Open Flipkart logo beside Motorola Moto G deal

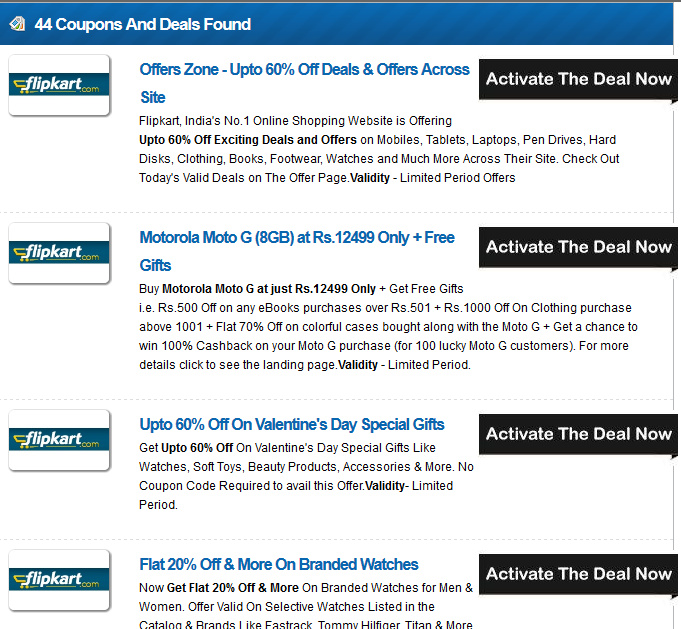click(x=59, y=253)
